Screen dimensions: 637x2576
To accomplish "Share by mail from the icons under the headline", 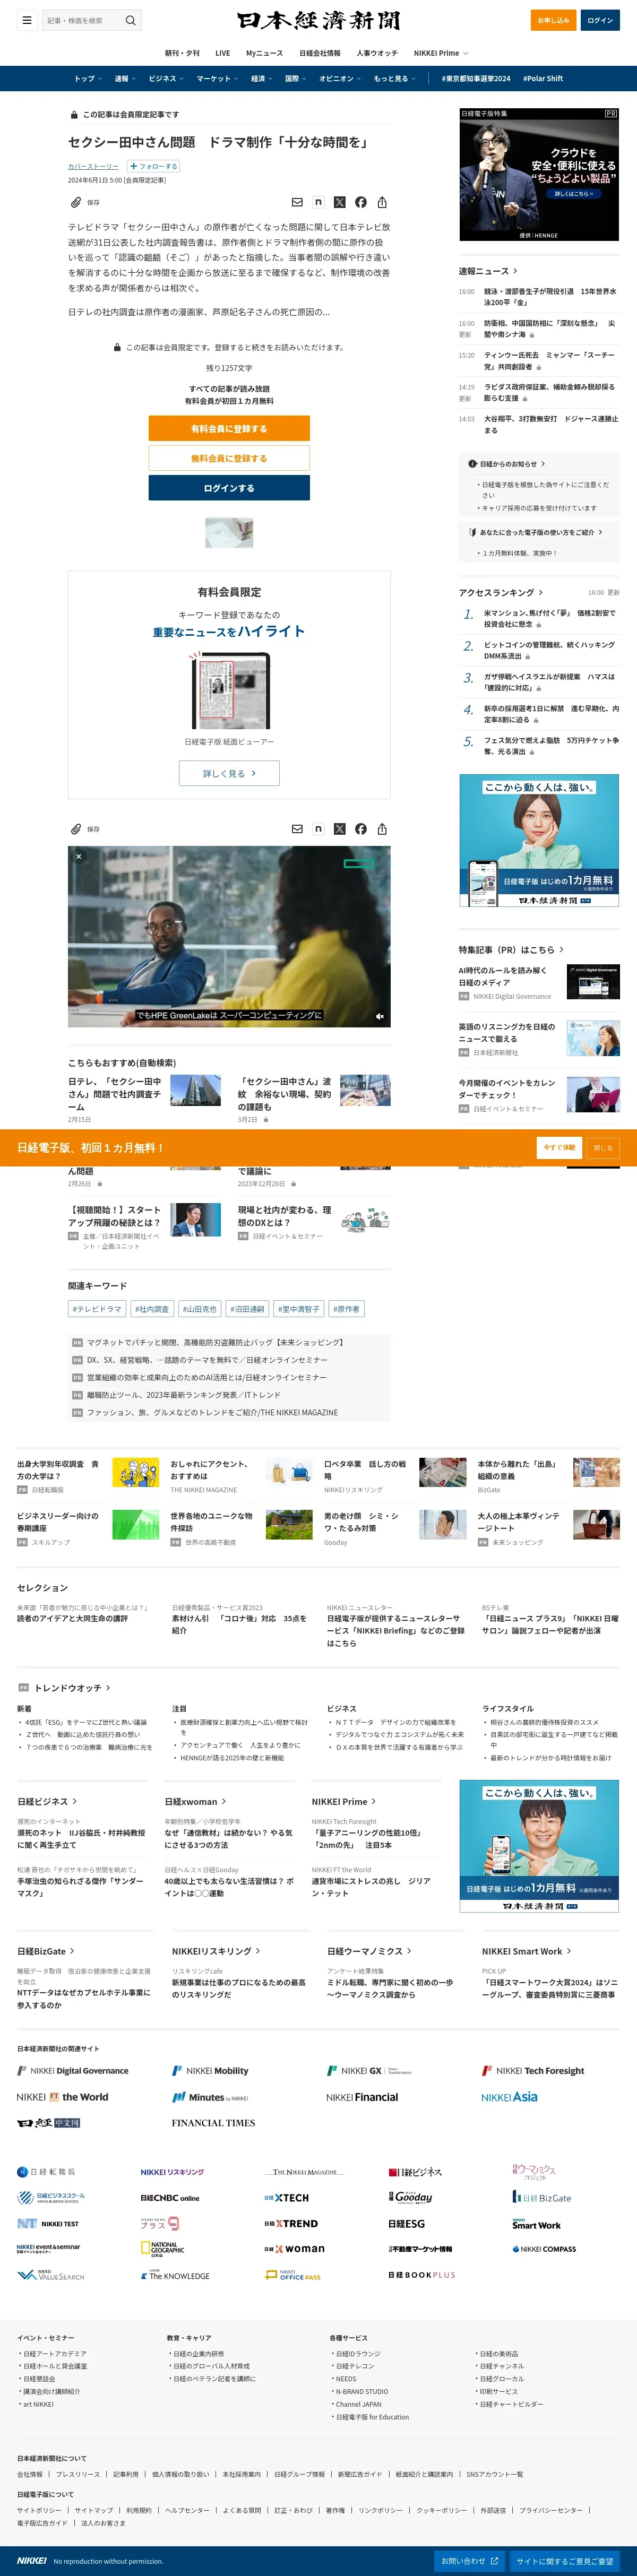I will 297,202.
